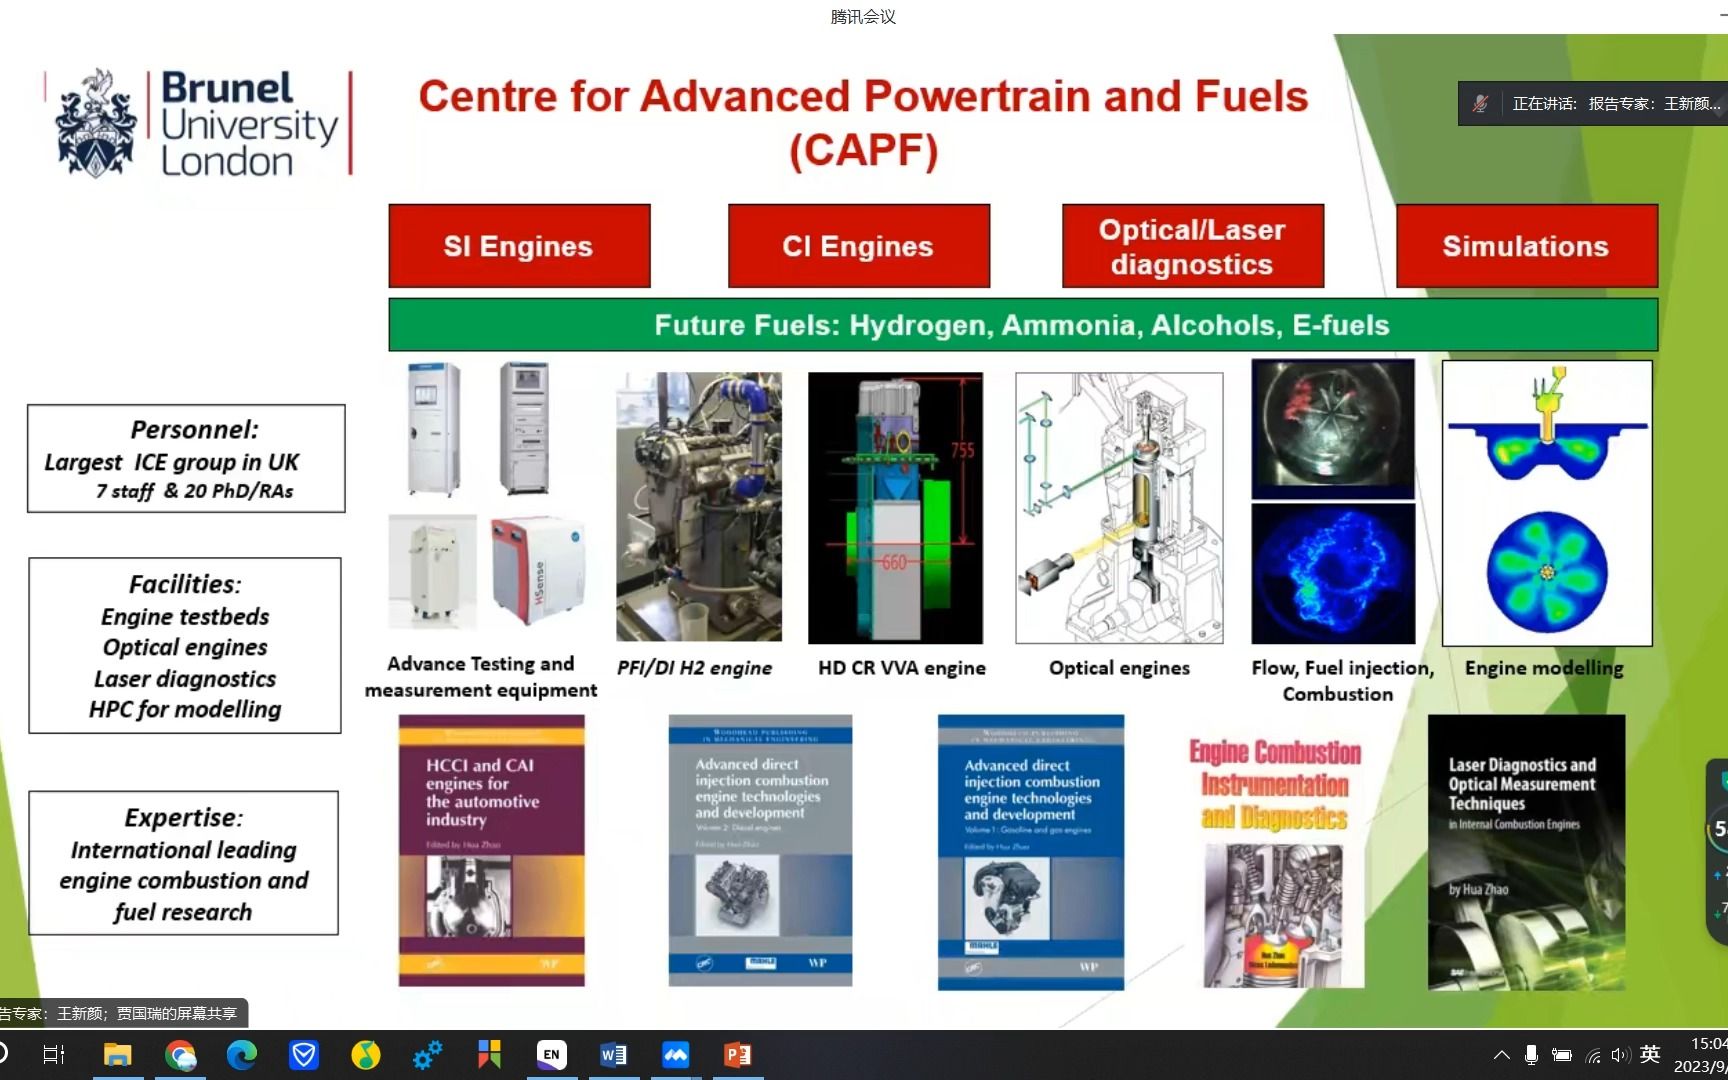Screen dimensions: 1728x1080
Task: Open the colorful bookmark app in taskbar
Action: click(x=490, y=1055)
